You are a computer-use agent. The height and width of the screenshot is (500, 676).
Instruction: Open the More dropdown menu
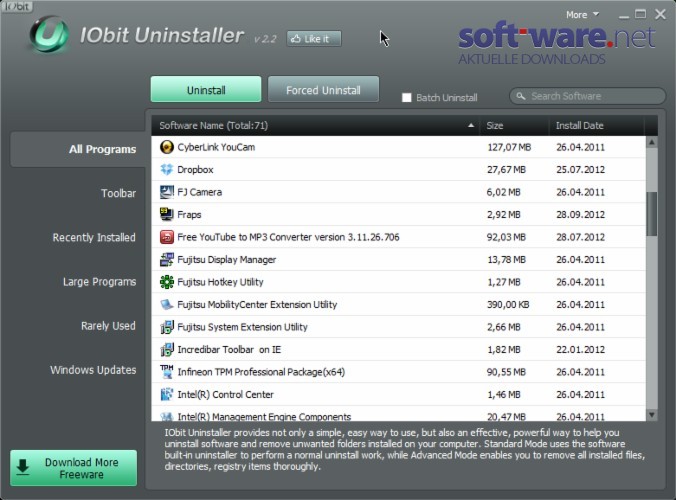(x=582, y=15)
